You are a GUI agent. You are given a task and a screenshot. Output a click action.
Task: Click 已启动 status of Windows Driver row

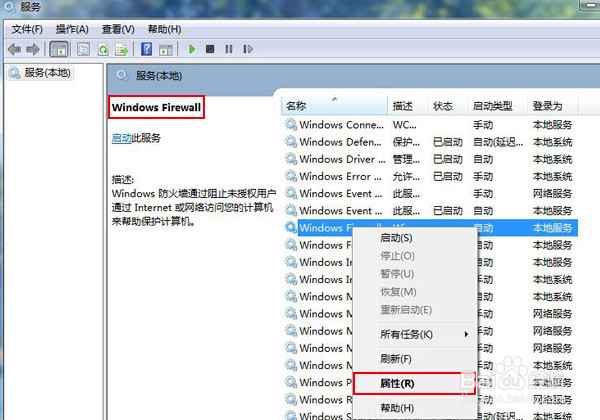click(x=448, y=159)
